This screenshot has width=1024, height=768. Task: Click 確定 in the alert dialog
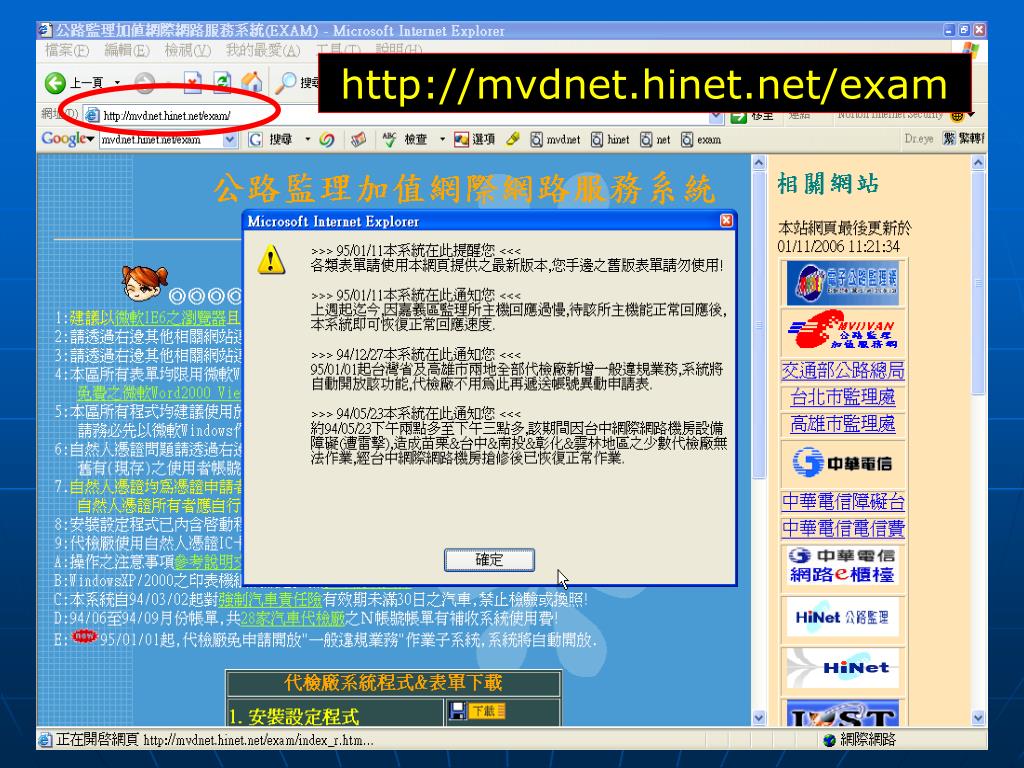click(x=489, y=560)
